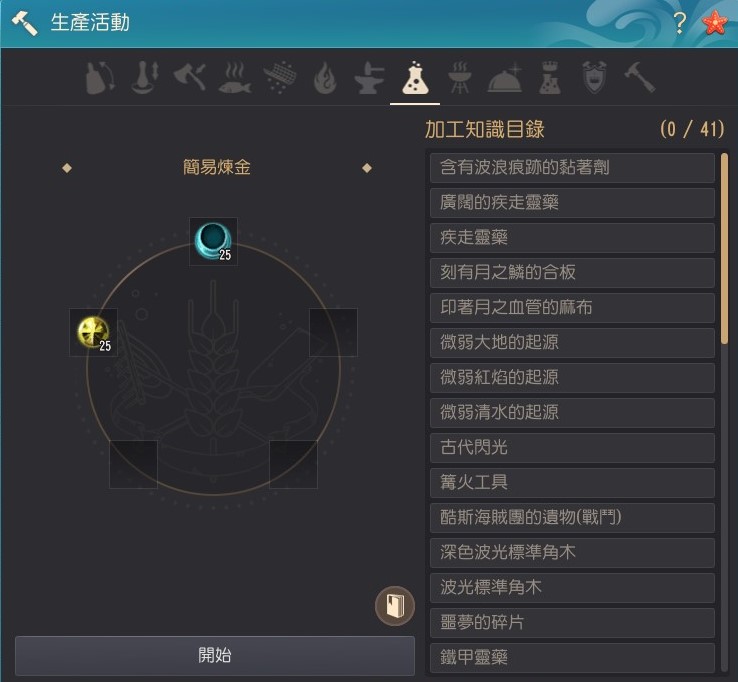Screen dimensions: 738x682
Task: Select the anvil manufacture processing icon
Action: [369, 79]
